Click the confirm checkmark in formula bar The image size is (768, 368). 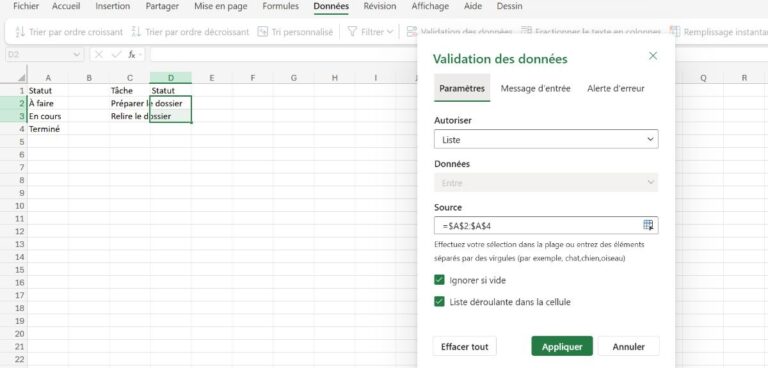point(116,54)
